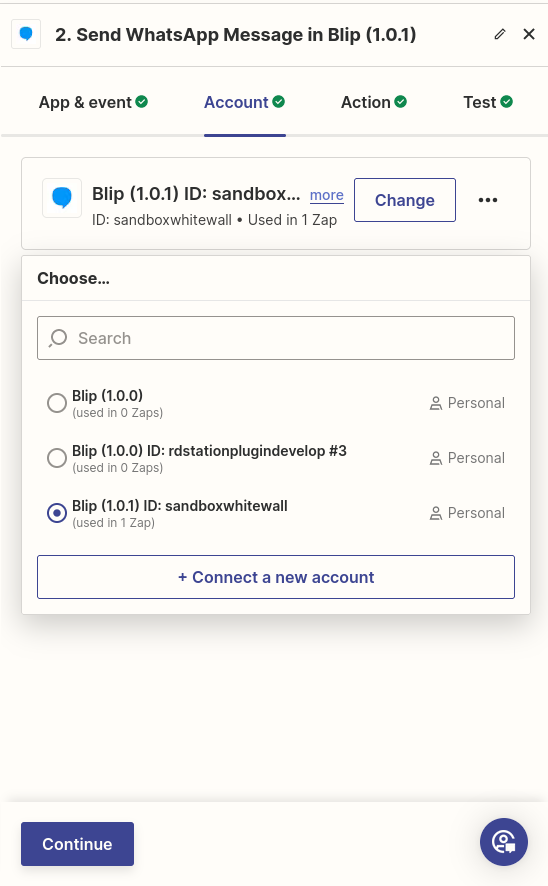Image resolution: width=548 pixels, height=886 pixels.
Task: Click the pencil rename step icon
Action: point(499,34)
